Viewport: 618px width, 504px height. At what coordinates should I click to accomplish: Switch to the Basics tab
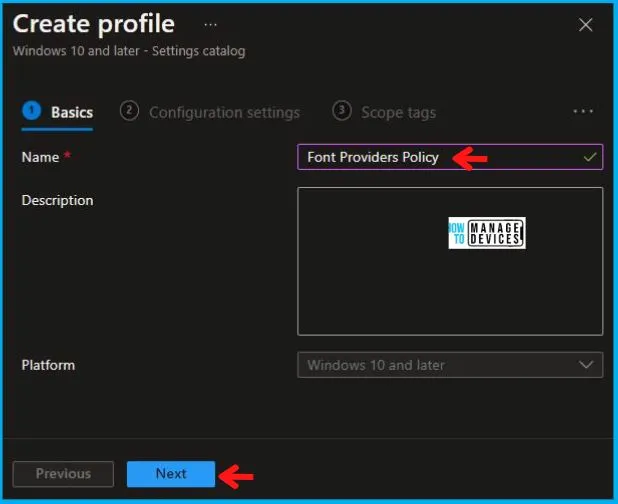(x=72, y=112)
